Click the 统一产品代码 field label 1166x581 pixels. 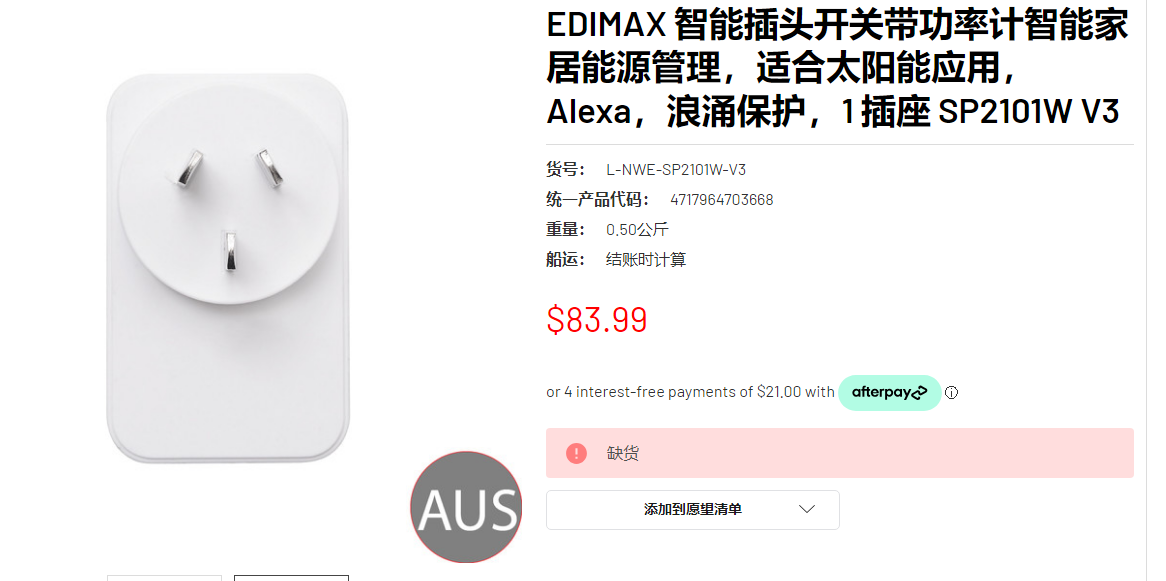point(598,199)
